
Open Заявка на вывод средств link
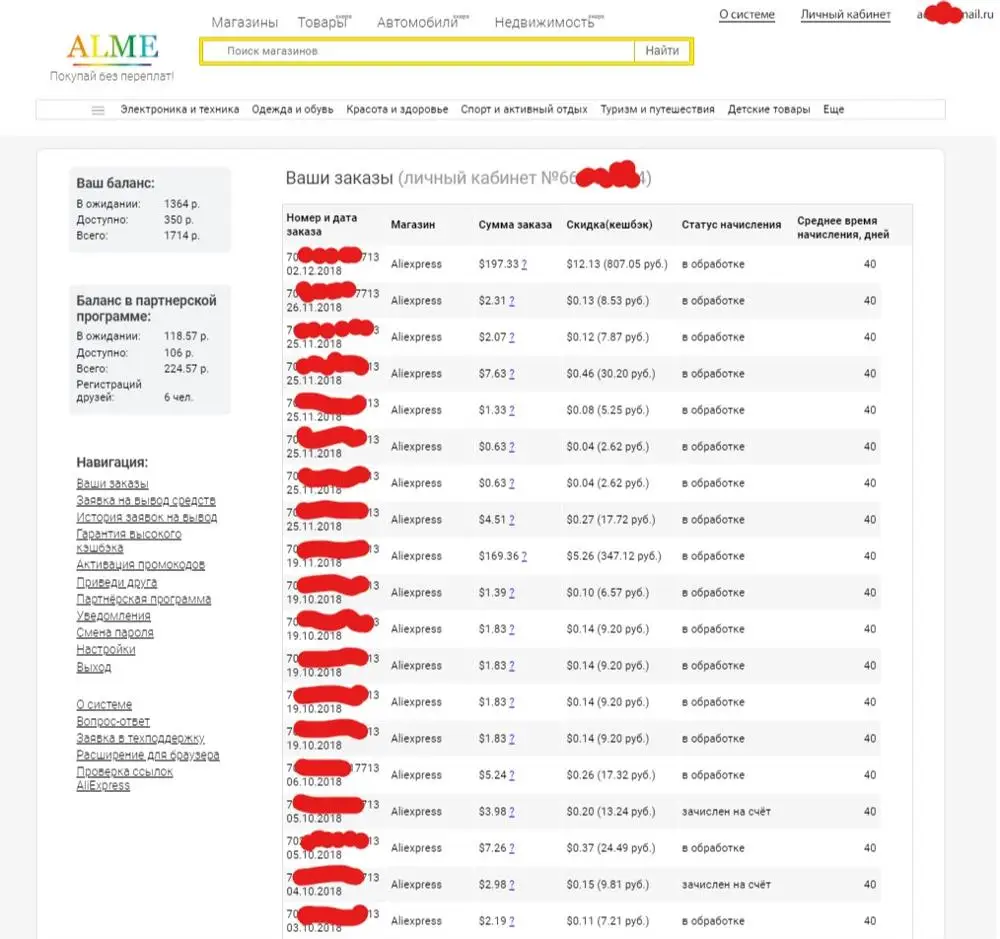pos(146,501)
